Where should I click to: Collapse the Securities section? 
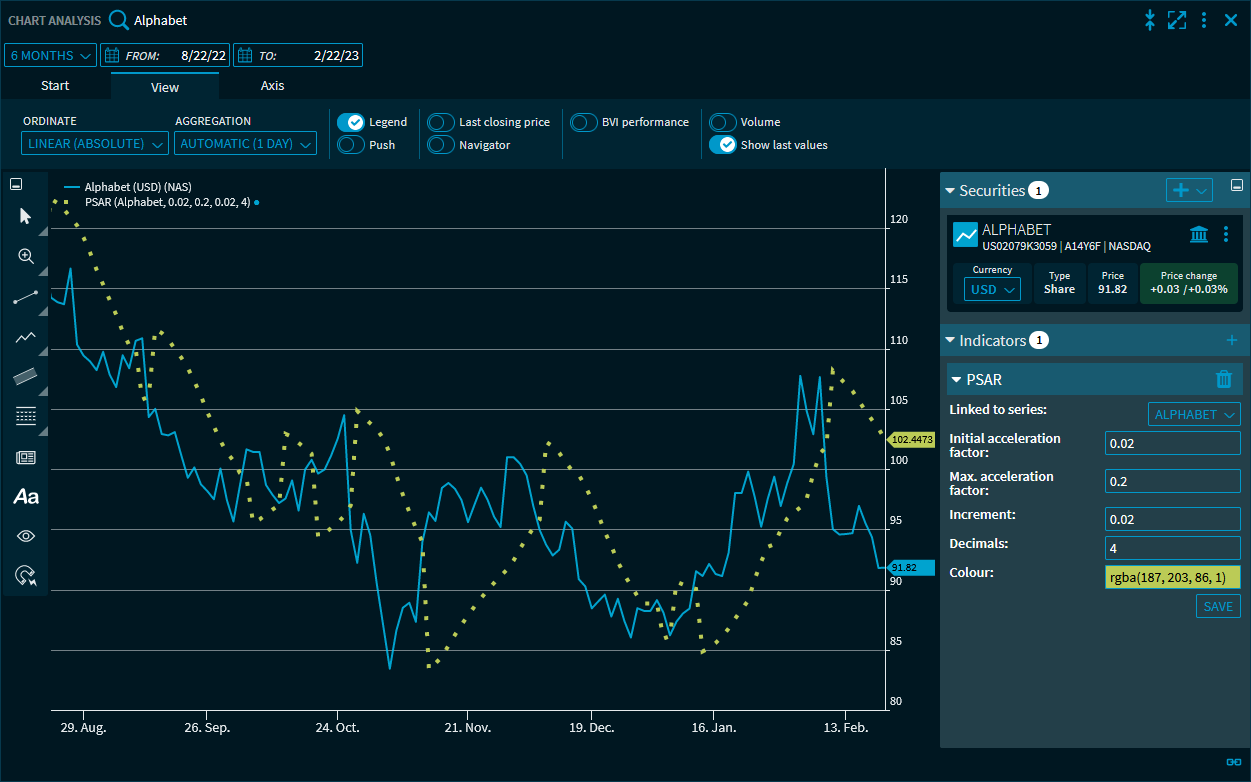coord(950,190)
